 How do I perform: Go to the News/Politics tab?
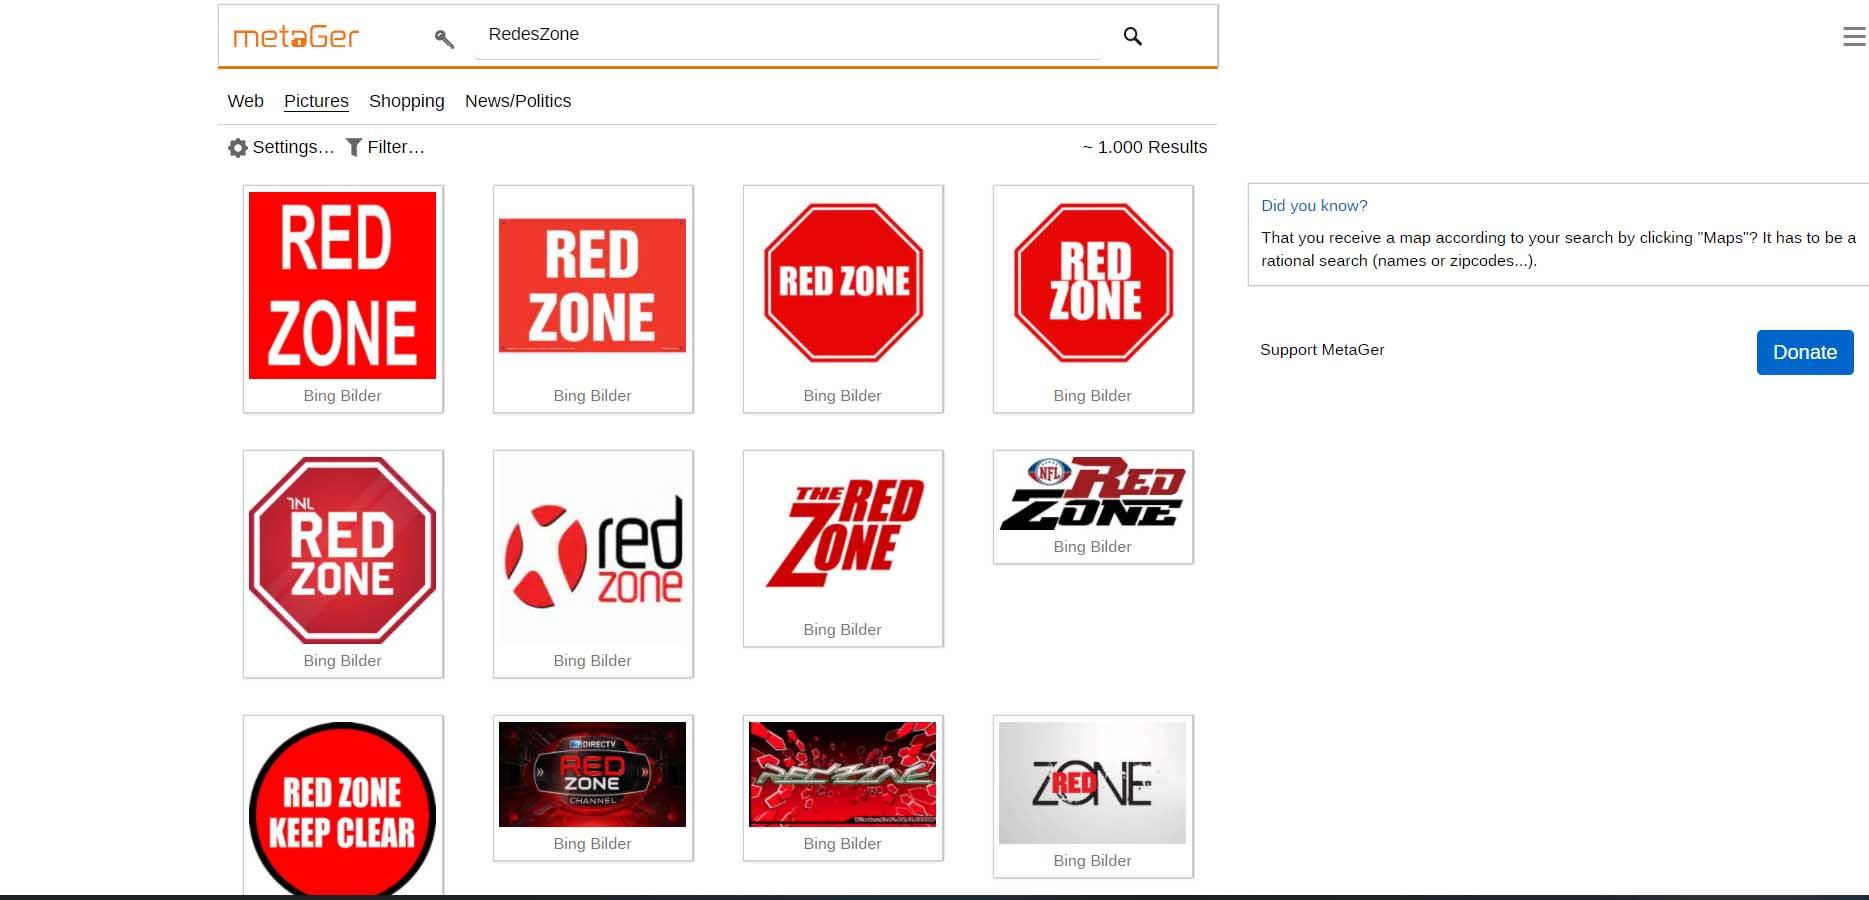(x=518, y=101)
